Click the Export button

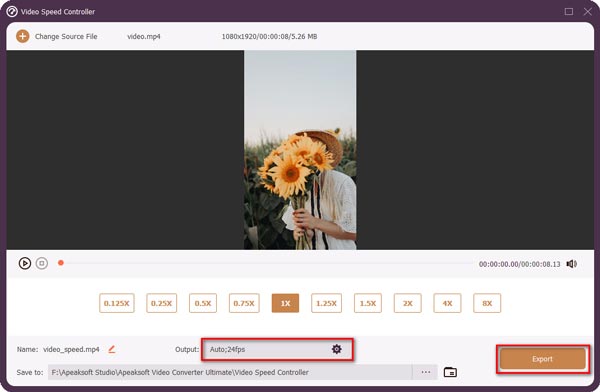point(543,359)
